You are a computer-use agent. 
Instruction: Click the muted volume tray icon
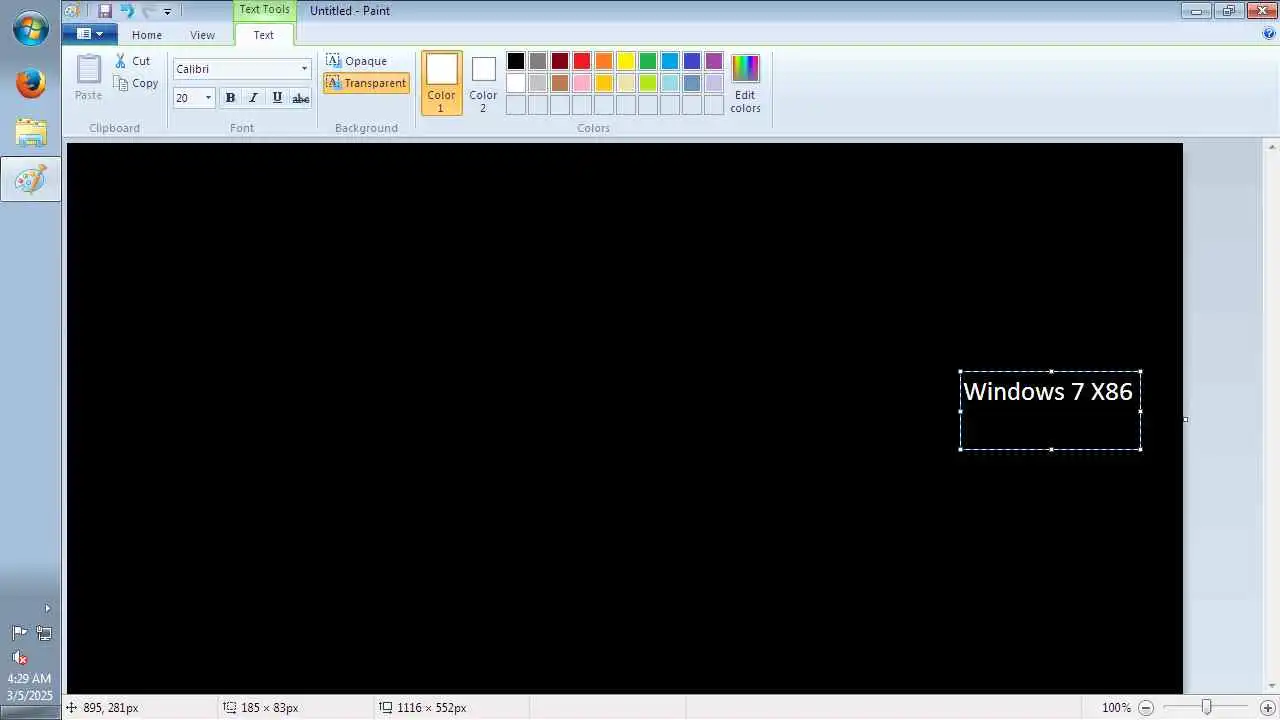click(x=19, y=657)
